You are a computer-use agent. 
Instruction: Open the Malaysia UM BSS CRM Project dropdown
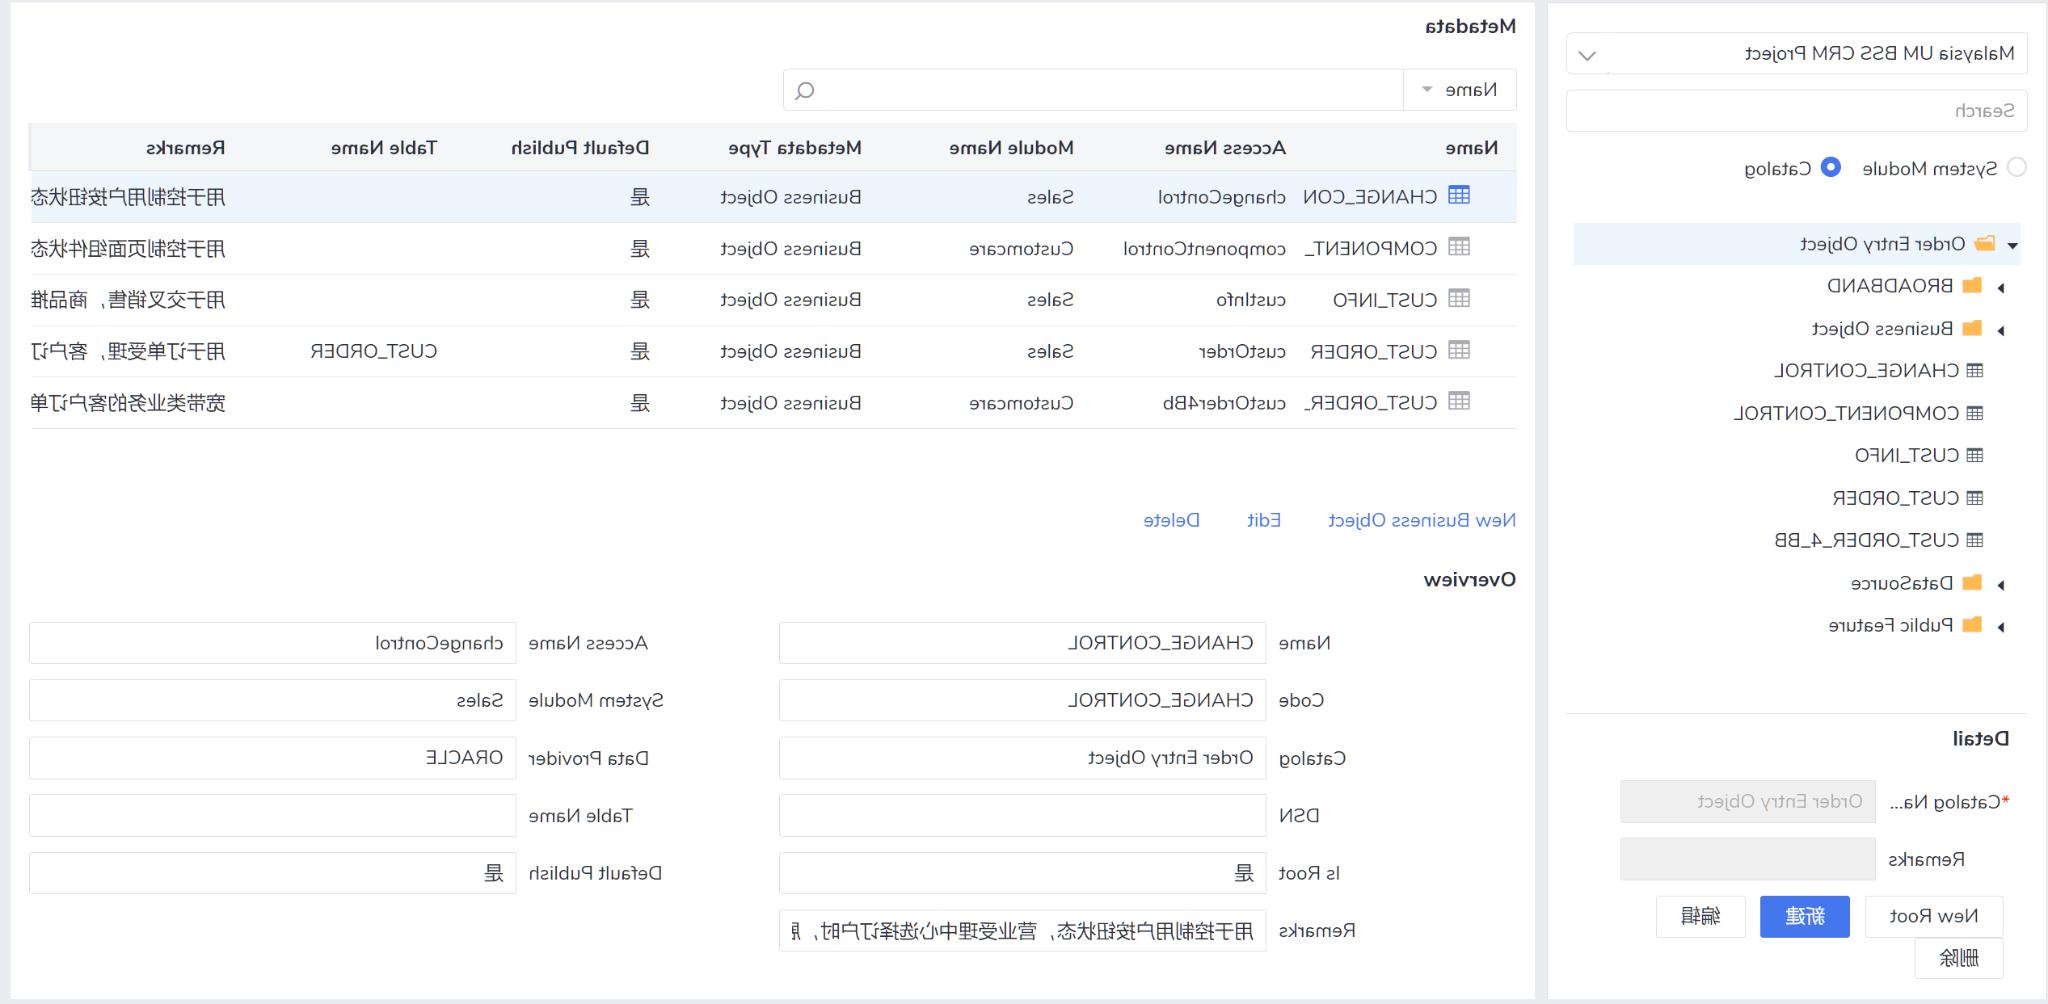[x=1796, y=54]
